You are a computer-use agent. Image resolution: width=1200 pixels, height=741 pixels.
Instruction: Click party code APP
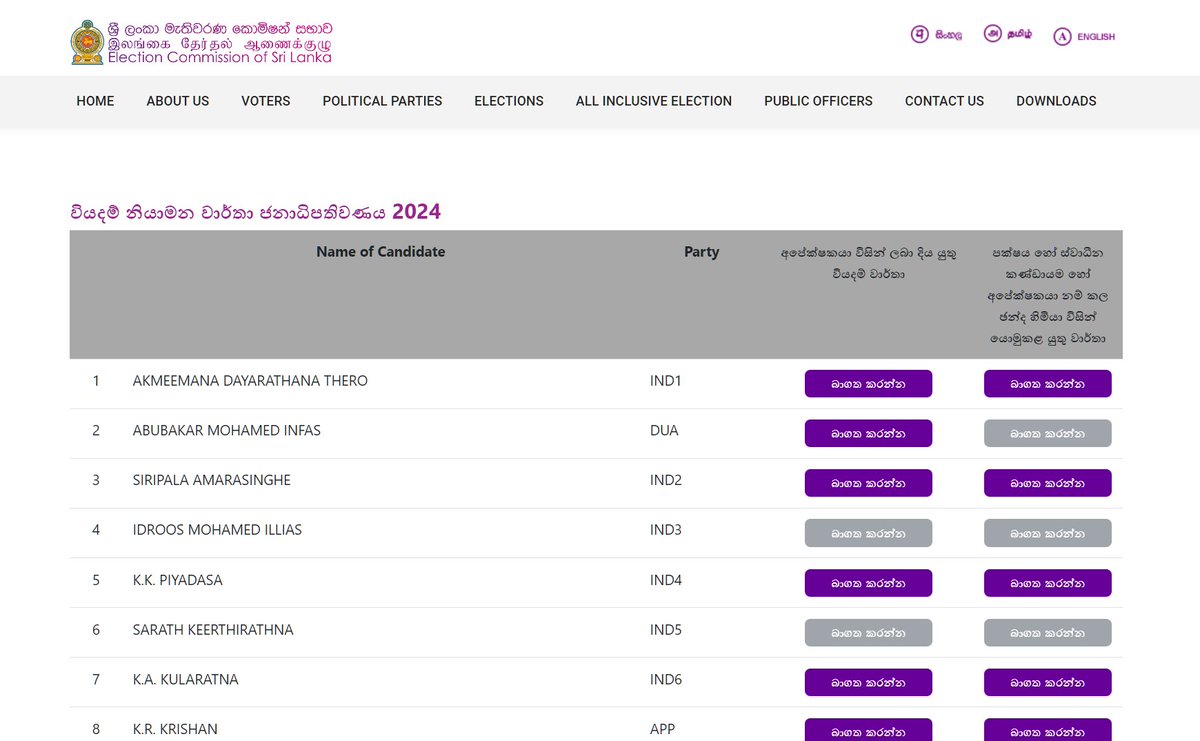point(663,729)
